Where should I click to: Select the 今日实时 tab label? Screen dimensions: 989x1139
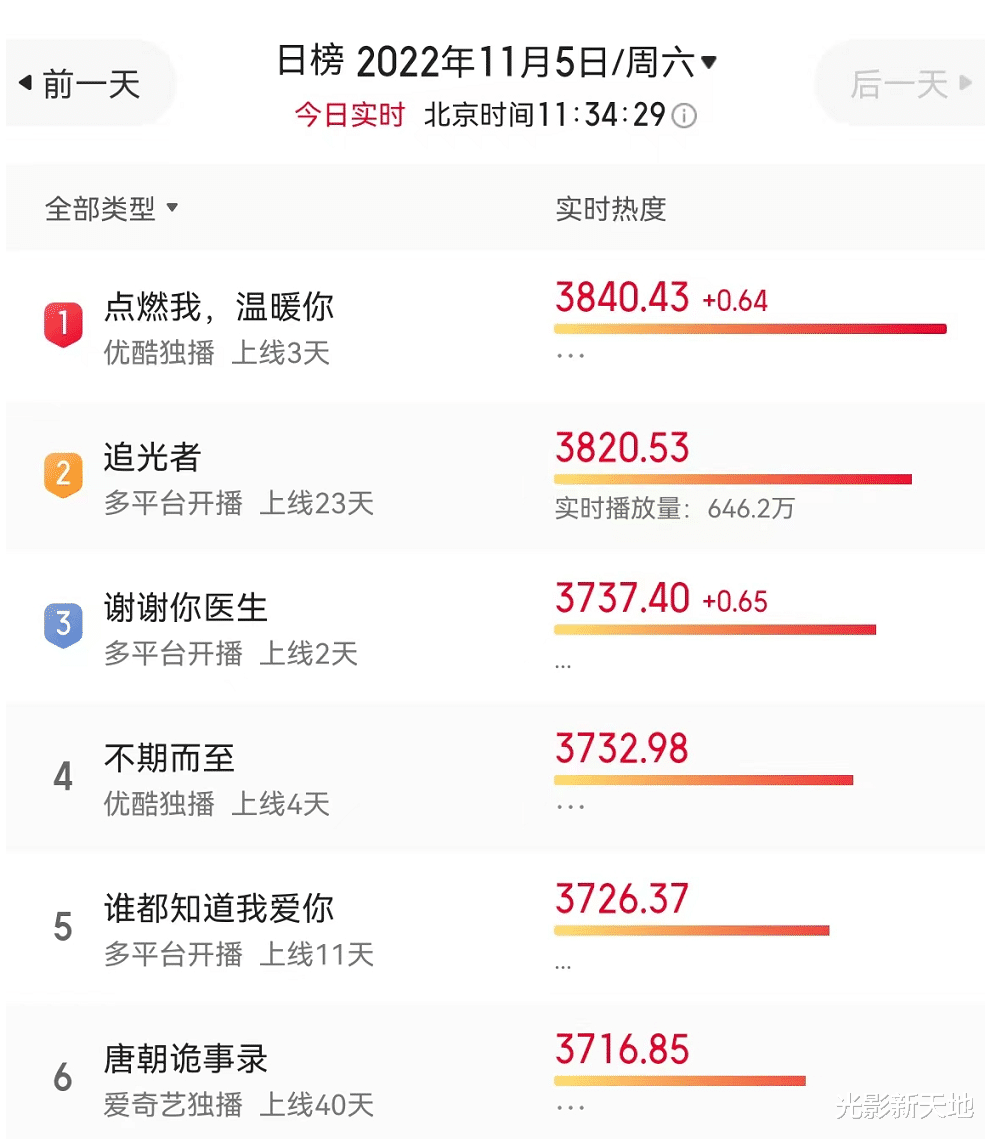pyautogui.click(x=349, y=115)
